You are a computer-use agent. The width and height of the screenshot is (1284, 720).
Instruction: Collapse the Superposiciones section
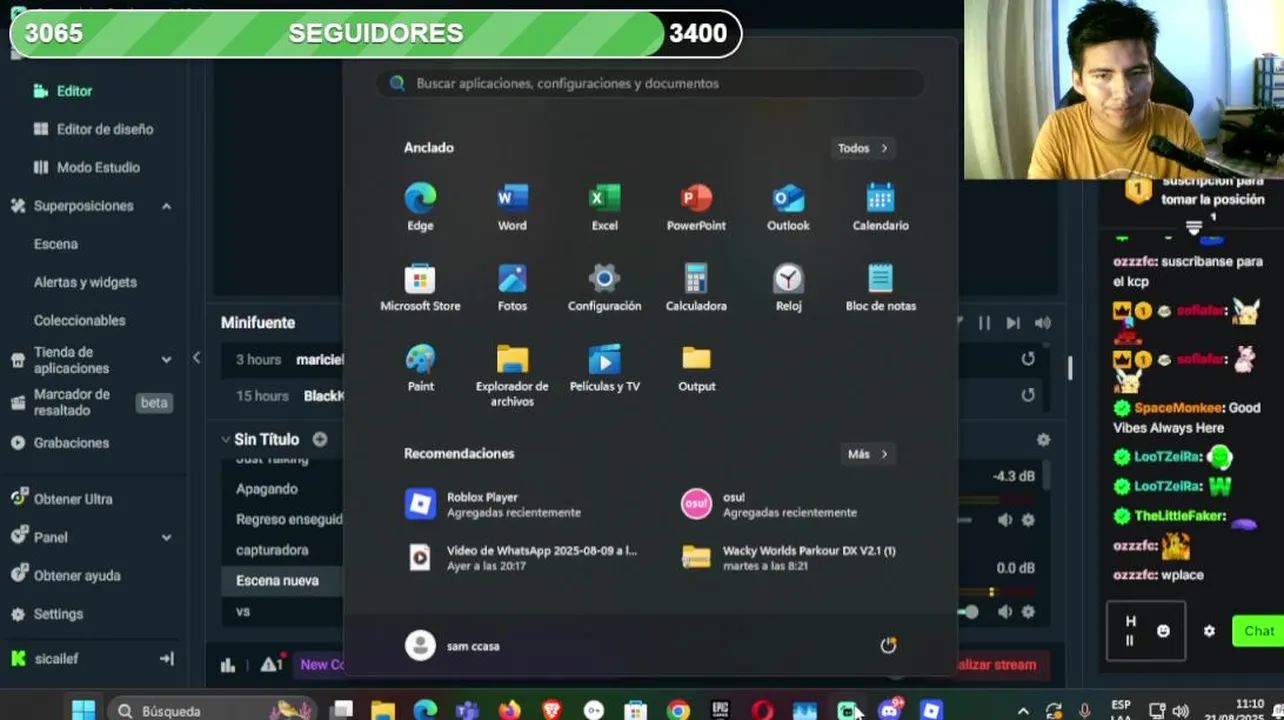click(x=166, y=206)
